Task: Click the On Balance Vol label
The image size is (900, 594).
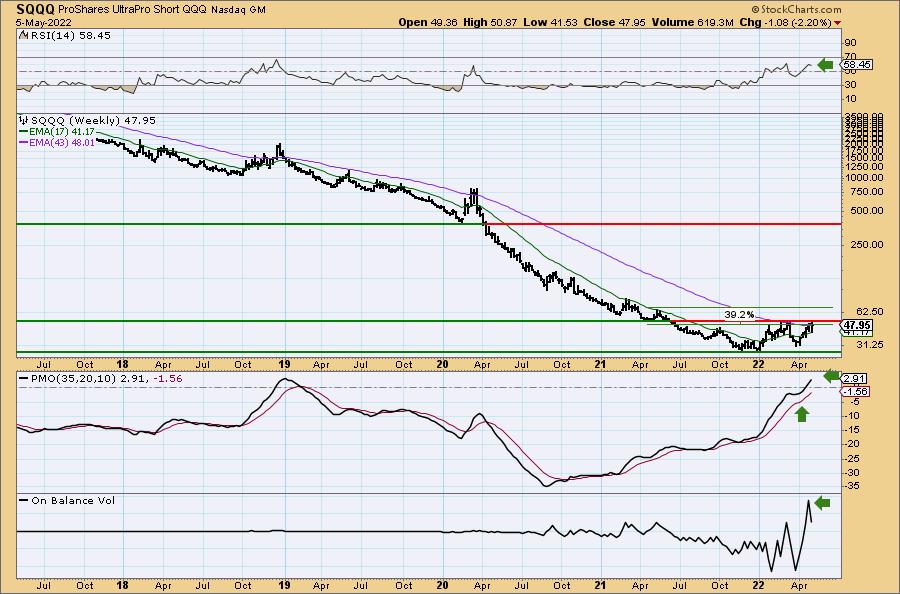Action: pos(73,500)
